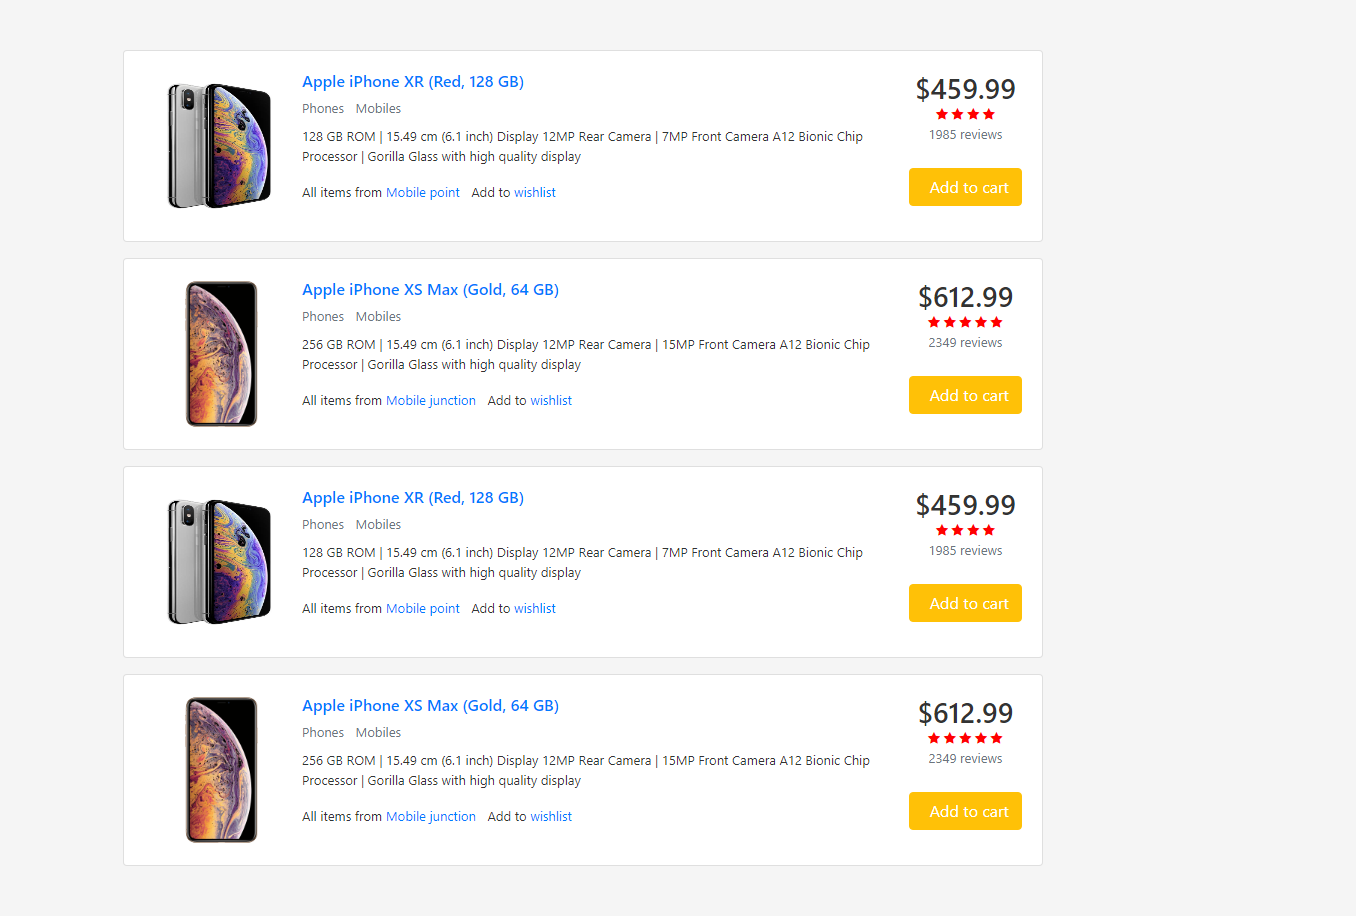Image resolution: width=1356 pixels, height=916 pixels.
Task: Click the iPhone XR product image
Action: coord(219,145)
